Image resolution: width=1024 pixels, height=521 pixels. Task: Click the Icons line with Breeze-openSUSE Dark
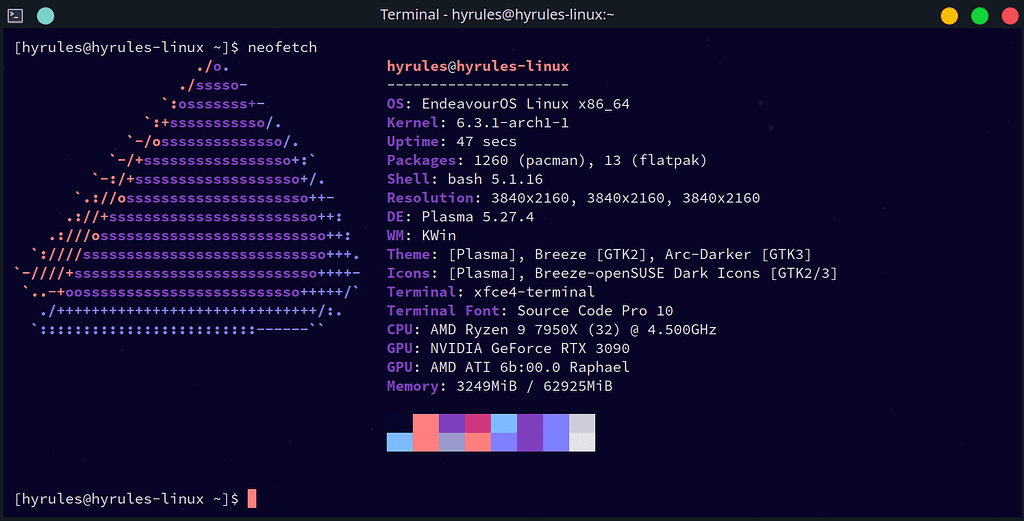(x=612, y=273)
